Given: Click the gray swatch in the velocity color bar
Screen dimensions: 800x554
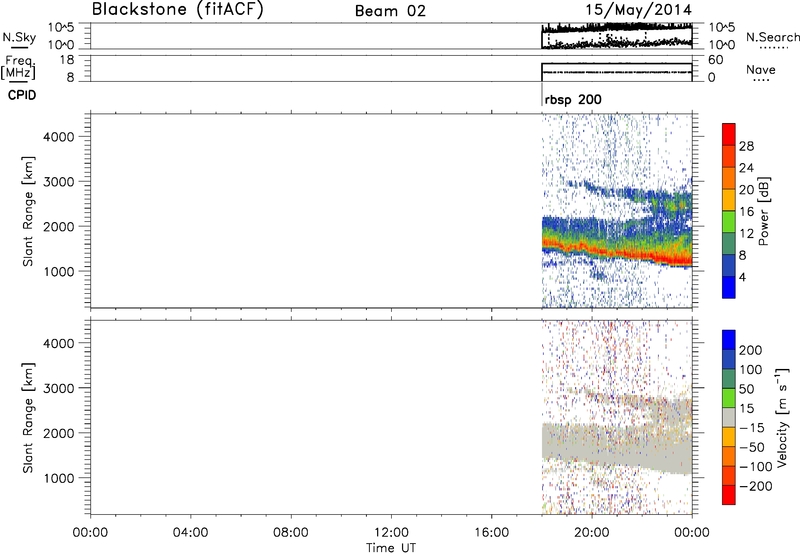Looking at the screenshot, I should coord(729,417).
